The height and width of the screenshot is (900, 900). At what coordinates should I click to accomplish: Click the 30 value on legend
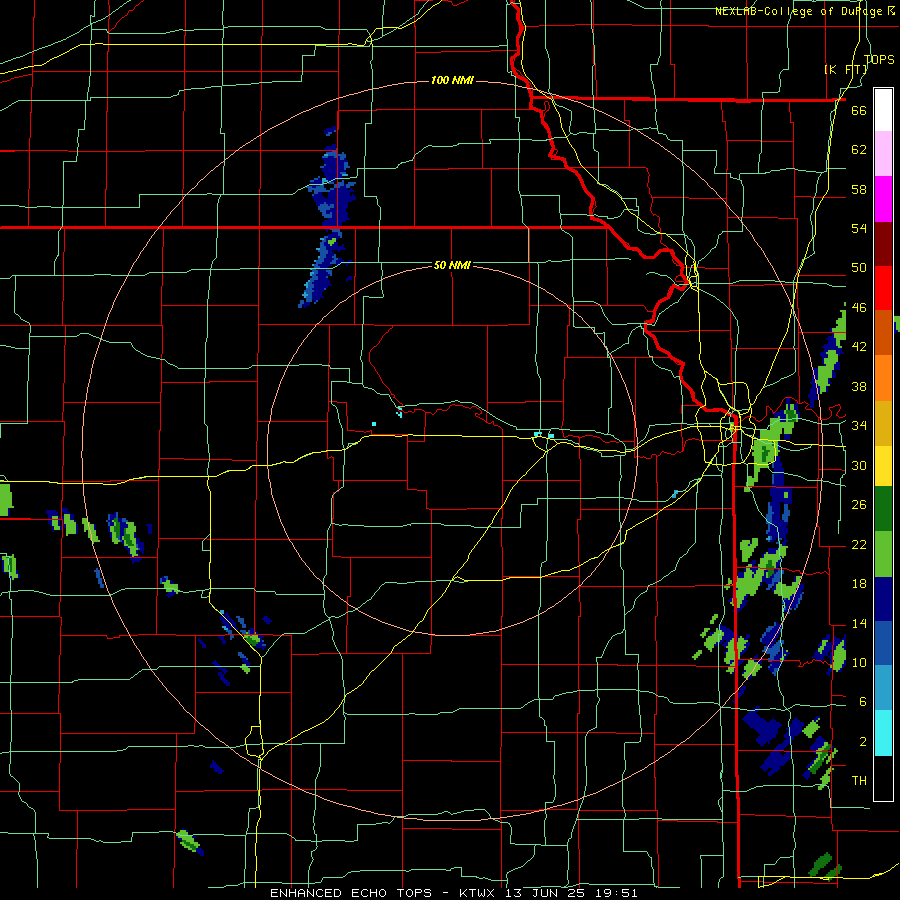(859, 465)
